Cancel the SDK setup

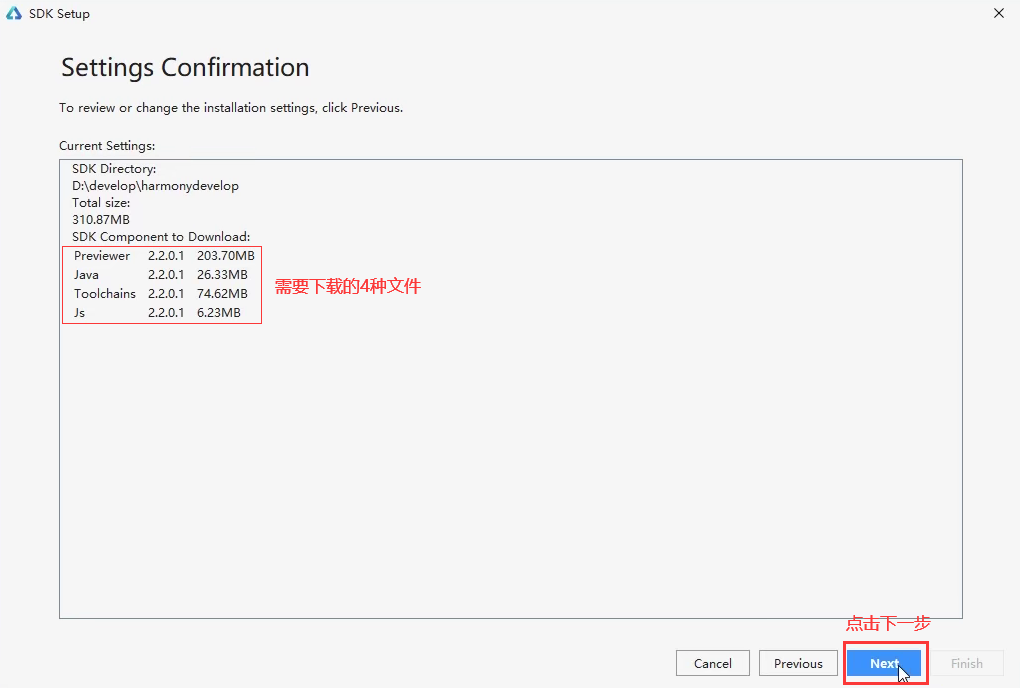click(x=712, y=663)
